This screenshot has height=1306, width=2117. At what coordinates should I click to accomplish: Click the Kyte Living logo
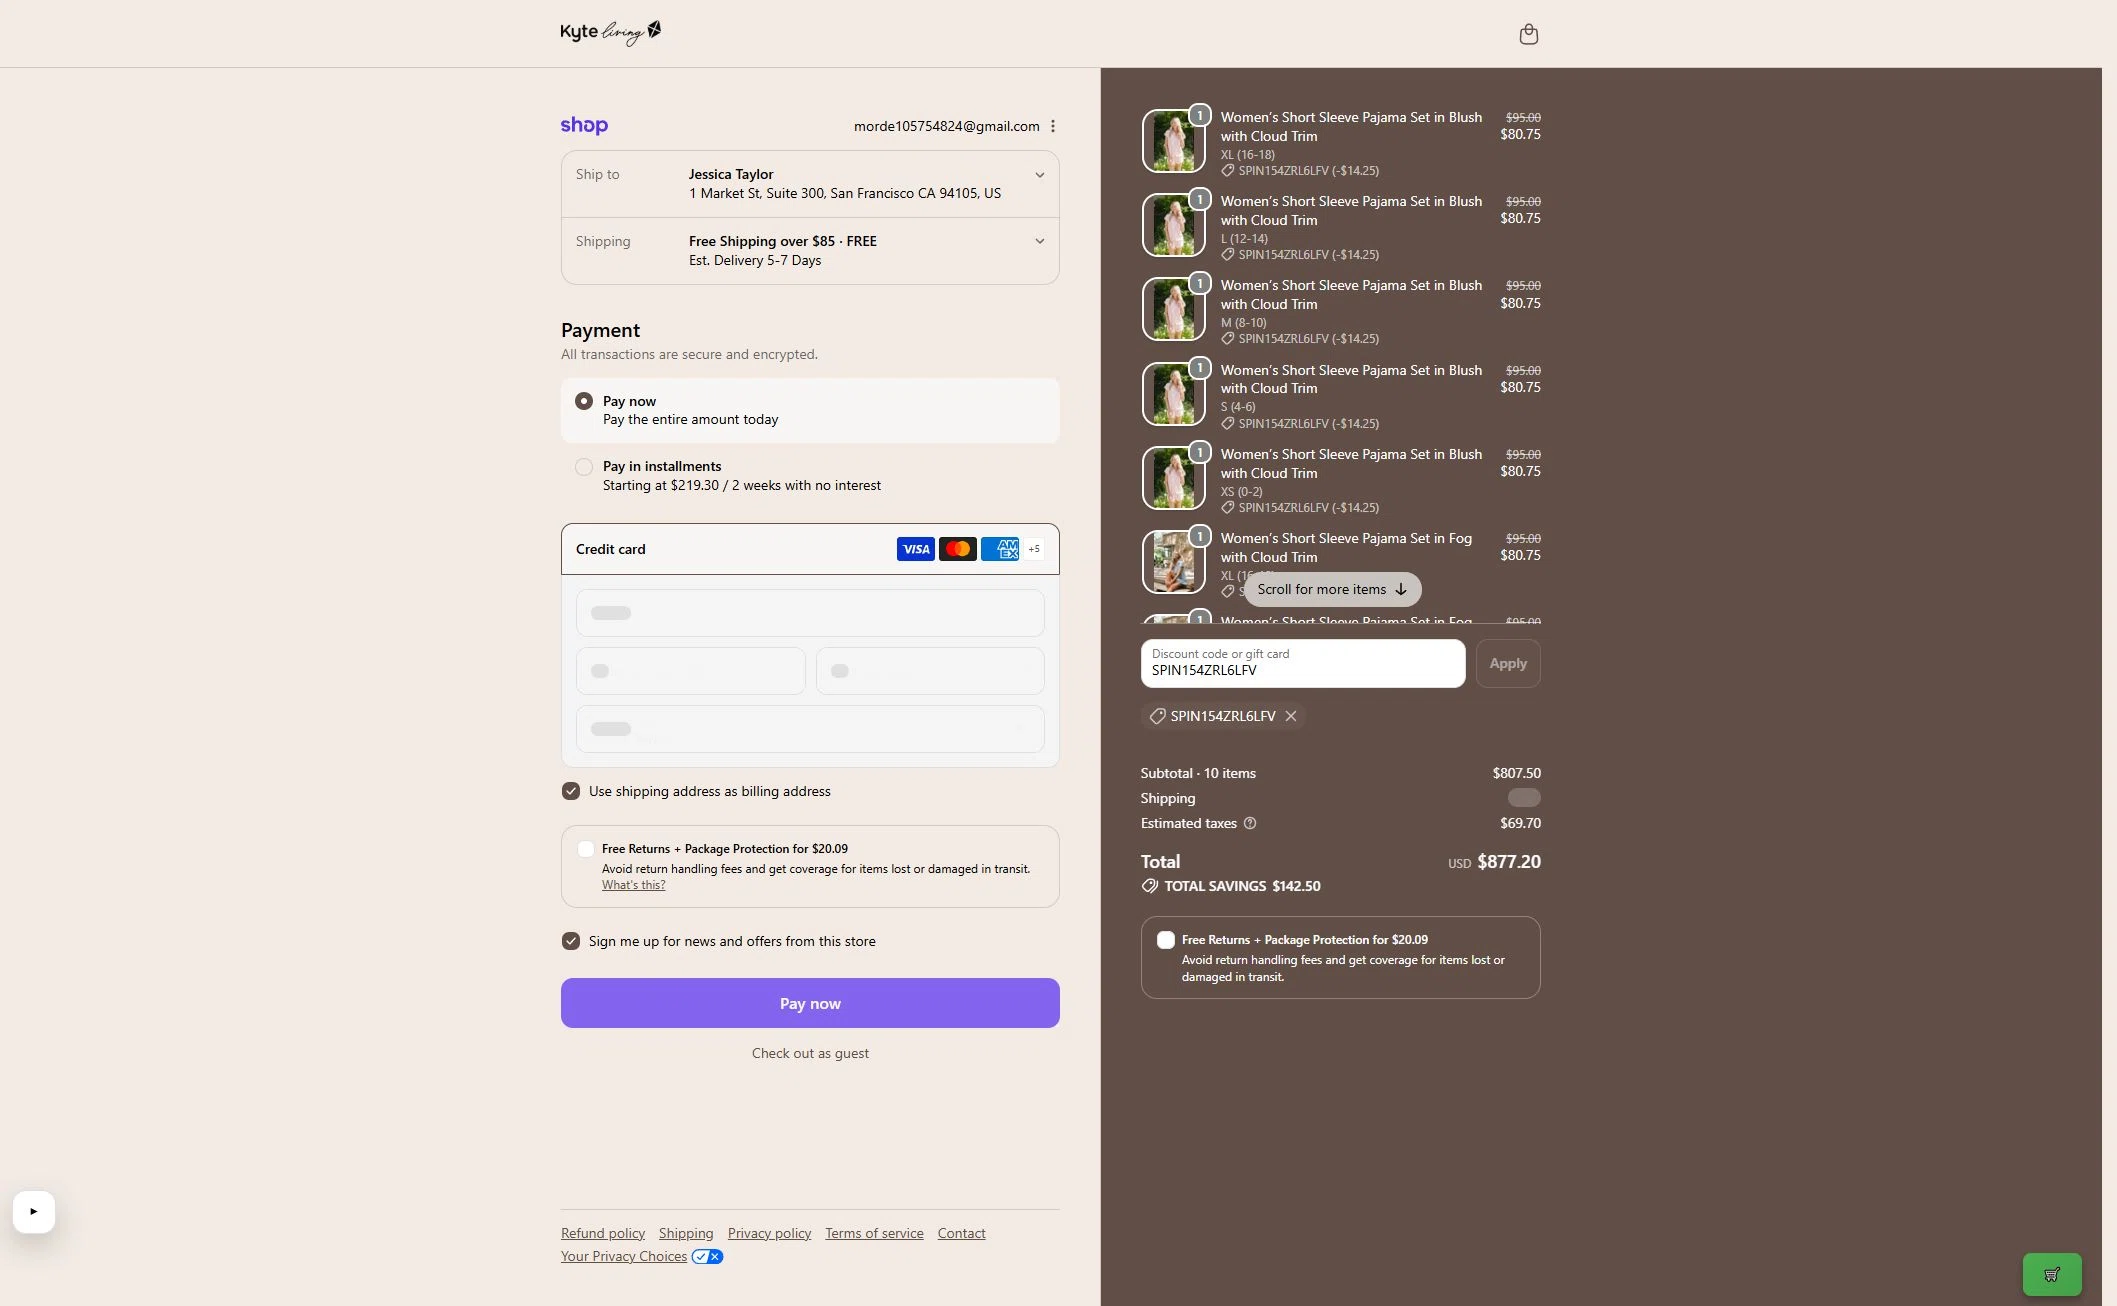(x=611, y=33)
